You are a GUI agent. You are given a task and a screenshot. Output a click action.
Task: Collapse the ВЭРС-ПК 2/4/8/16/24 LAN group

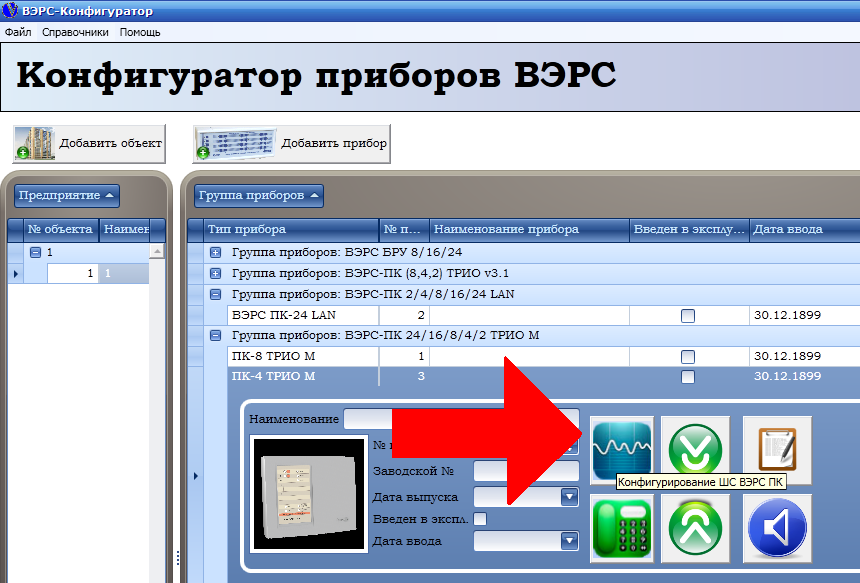(215, 295)
